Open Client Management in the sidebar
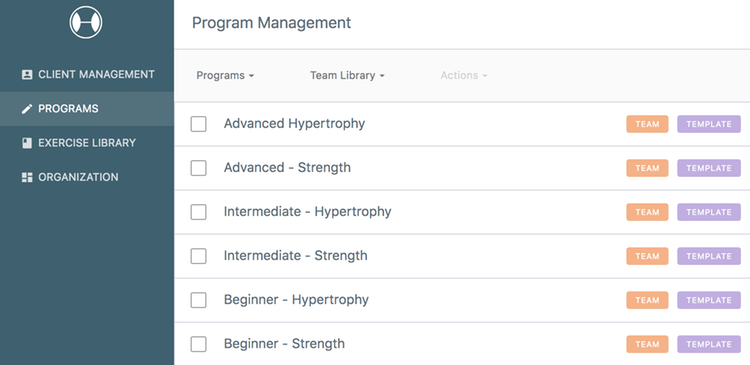 point(87,75)
